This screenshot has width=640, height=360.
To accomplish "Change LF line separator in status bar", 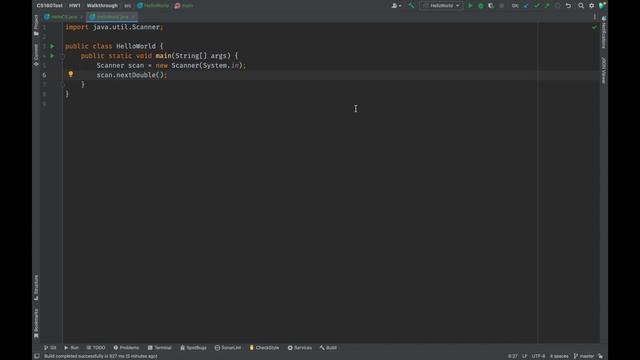I will (524, 356).
